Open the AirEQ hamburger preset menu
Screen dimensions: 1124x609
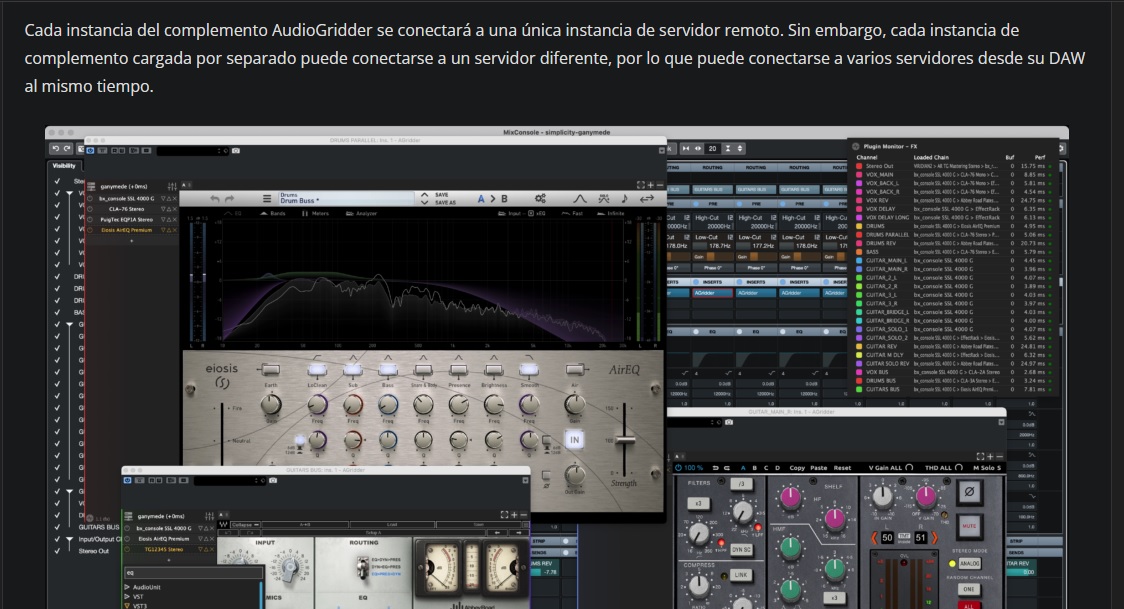pos(267,198)
